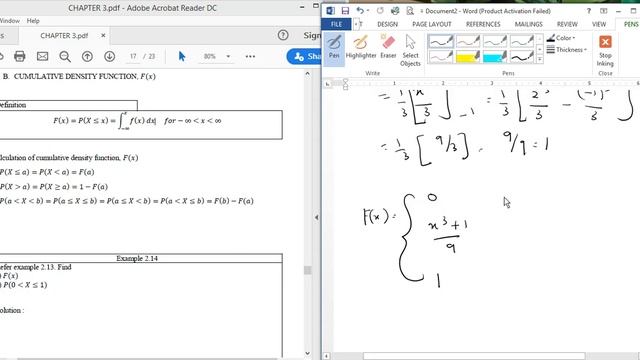Choose the first pen in bottom gallery row
The width and height of the screenshot is (640, 360).
(441, 56)
